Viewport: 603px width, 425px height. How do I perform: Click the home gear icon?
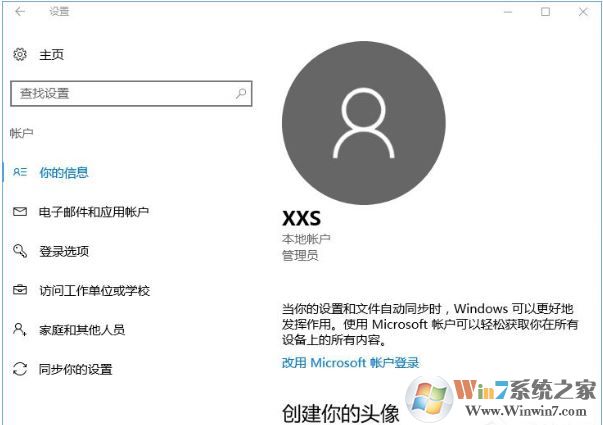[x=20, y=55]
